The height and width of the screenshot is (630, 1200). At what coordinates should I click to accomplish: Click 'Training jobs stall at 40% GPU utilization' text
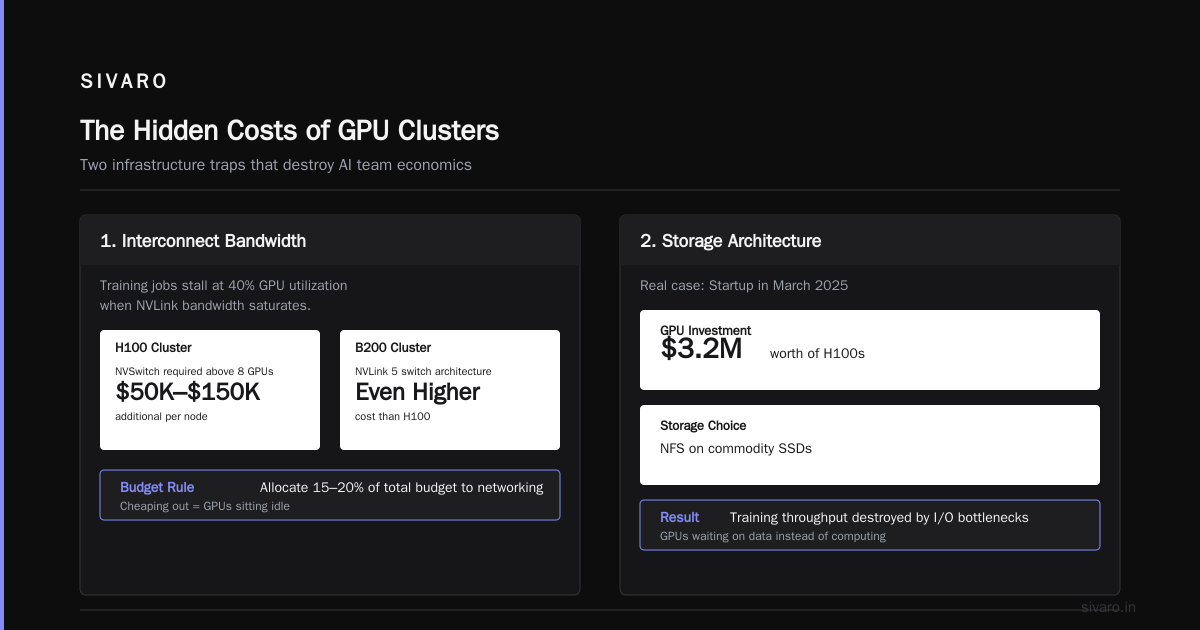pyautogui.click(x=224, y=285)
